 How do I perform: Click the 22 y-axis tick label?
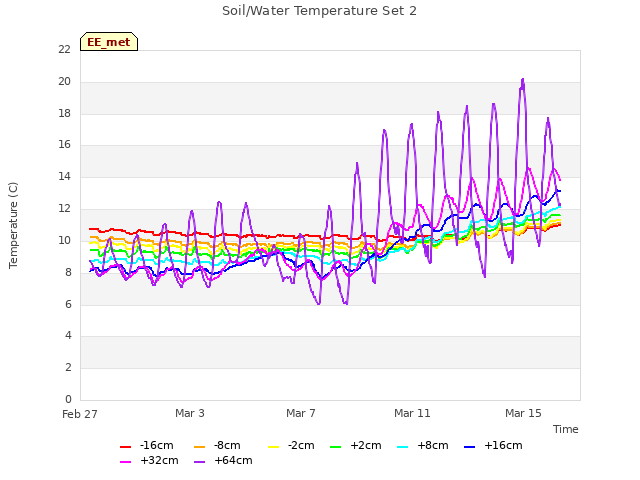pyautogui.click(x=64, y=49)
